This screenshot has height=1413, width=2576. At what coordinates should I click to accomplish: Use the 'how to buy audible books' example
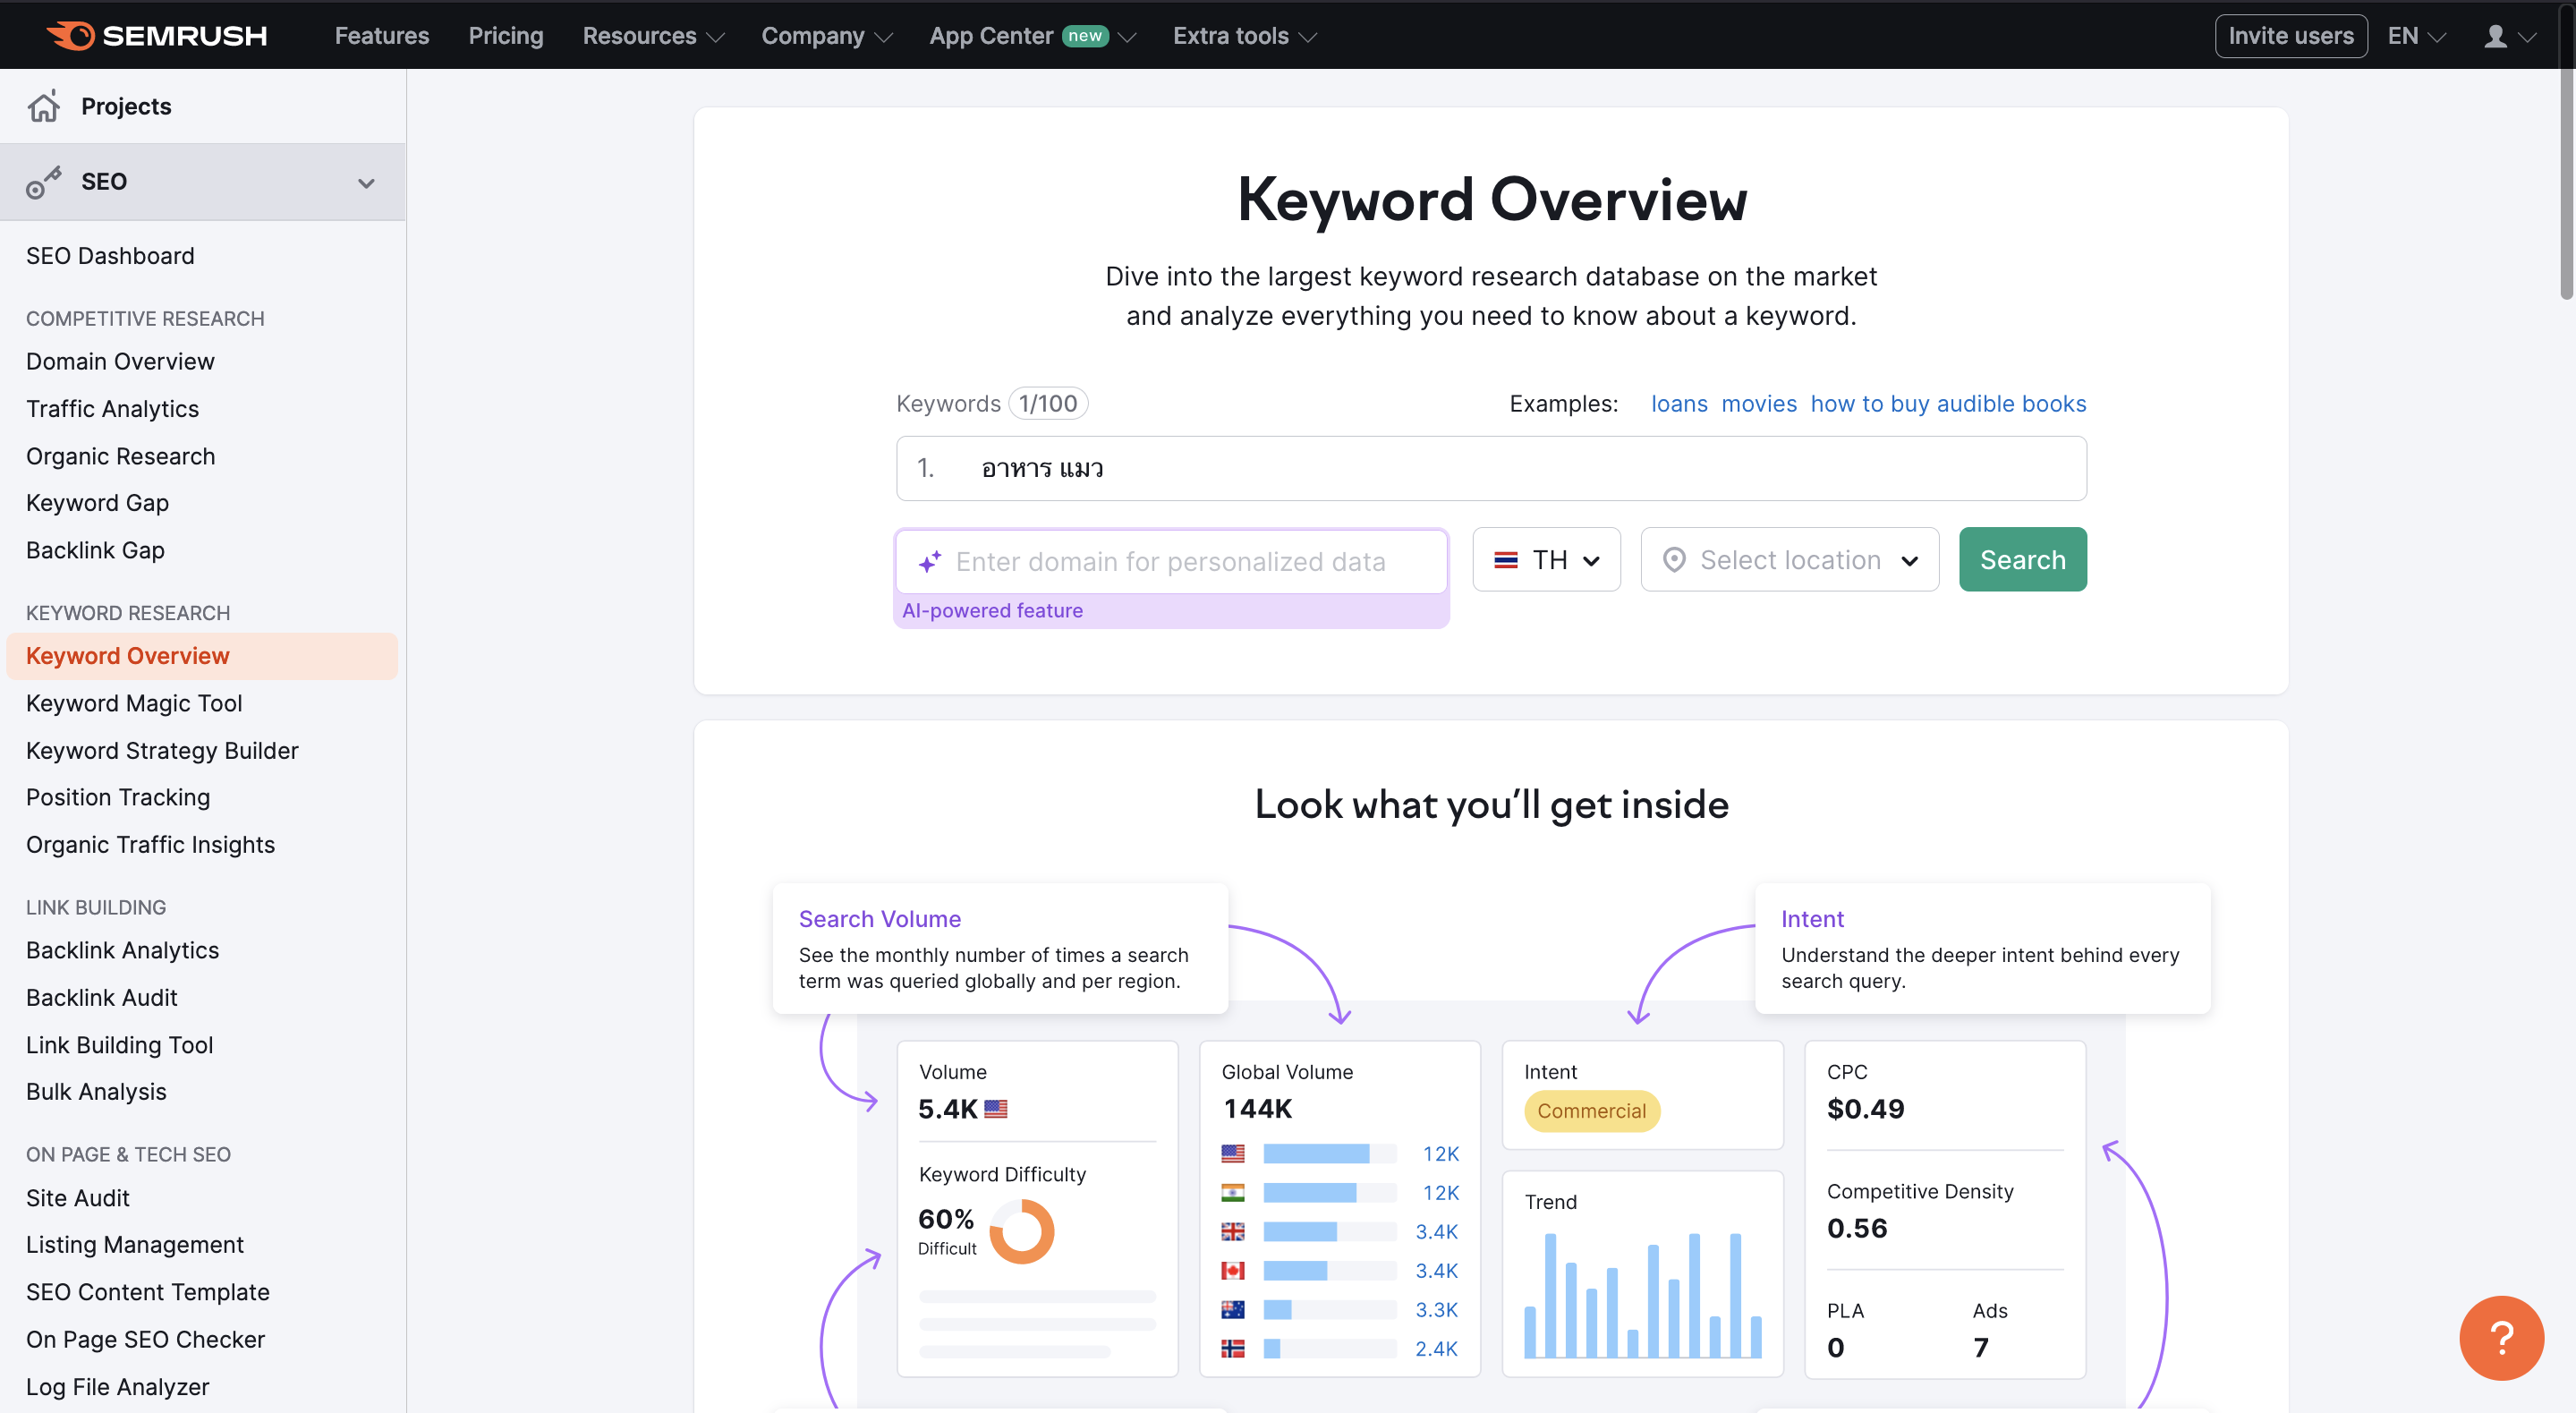coord(1947,404)
